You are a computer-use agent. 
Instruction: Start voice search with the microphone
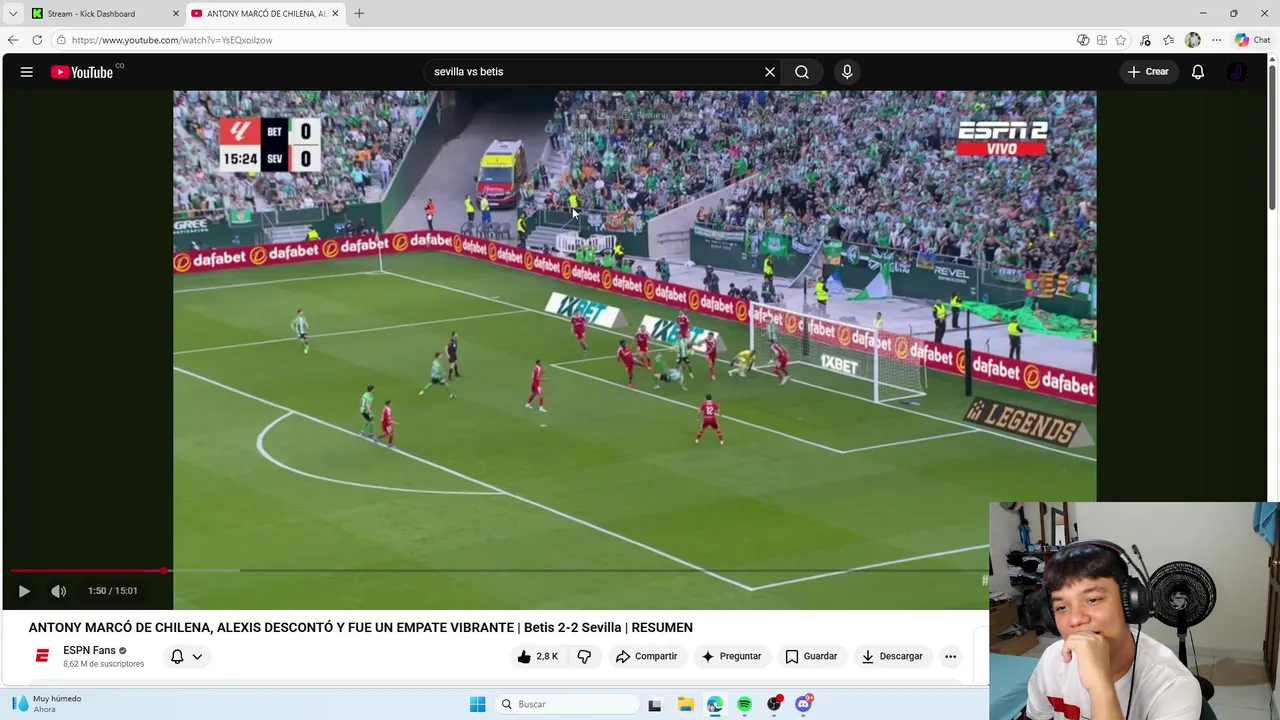[847, 72]
